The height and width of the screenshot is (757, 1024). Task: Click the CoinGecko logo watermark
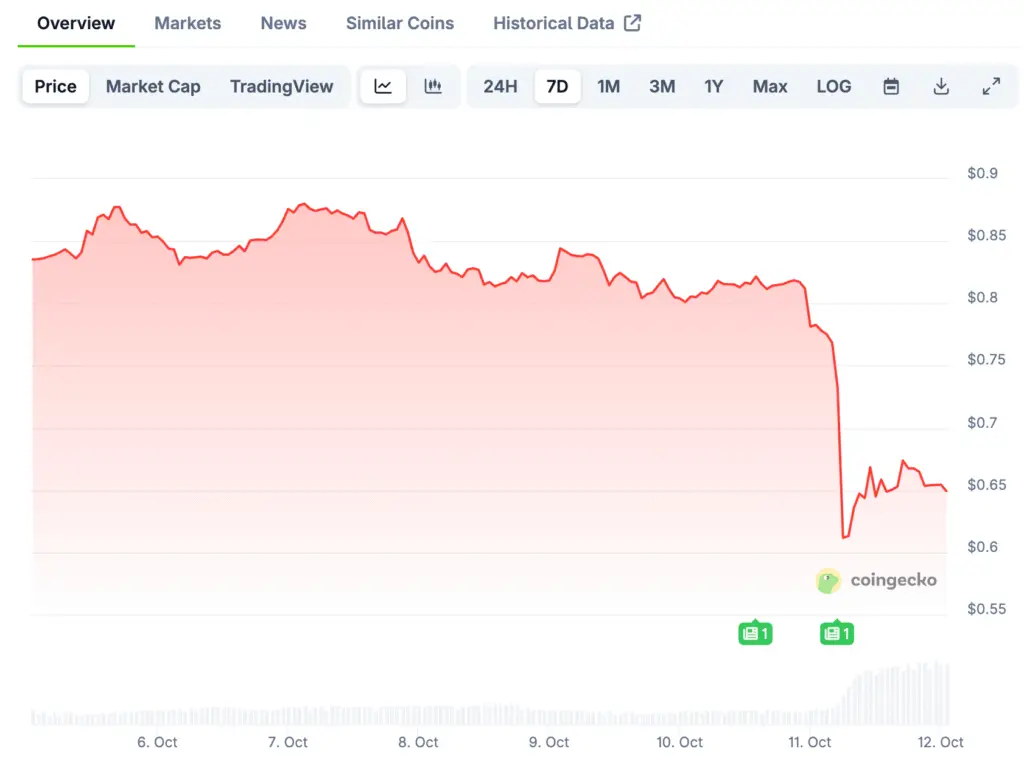click(876, 580)
